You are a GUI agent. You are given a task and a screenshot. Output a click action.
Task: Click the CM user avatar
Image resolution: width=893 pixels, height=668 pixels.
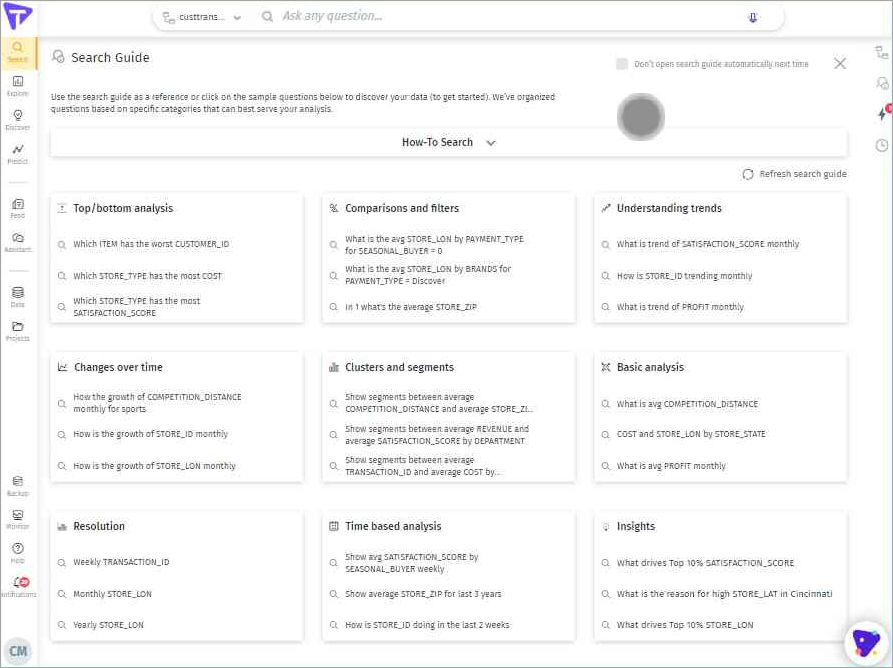point(18,651)
